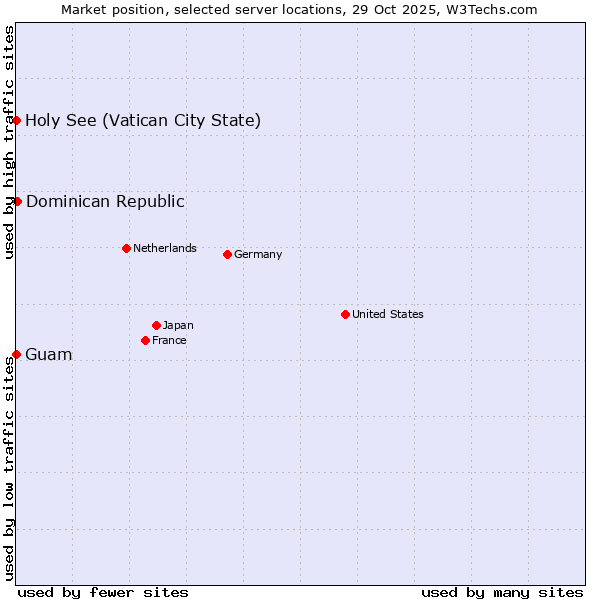Viewport: 600px width, 600px height.
Task: Click the red marker for Holy See
Action: [17, 120]
